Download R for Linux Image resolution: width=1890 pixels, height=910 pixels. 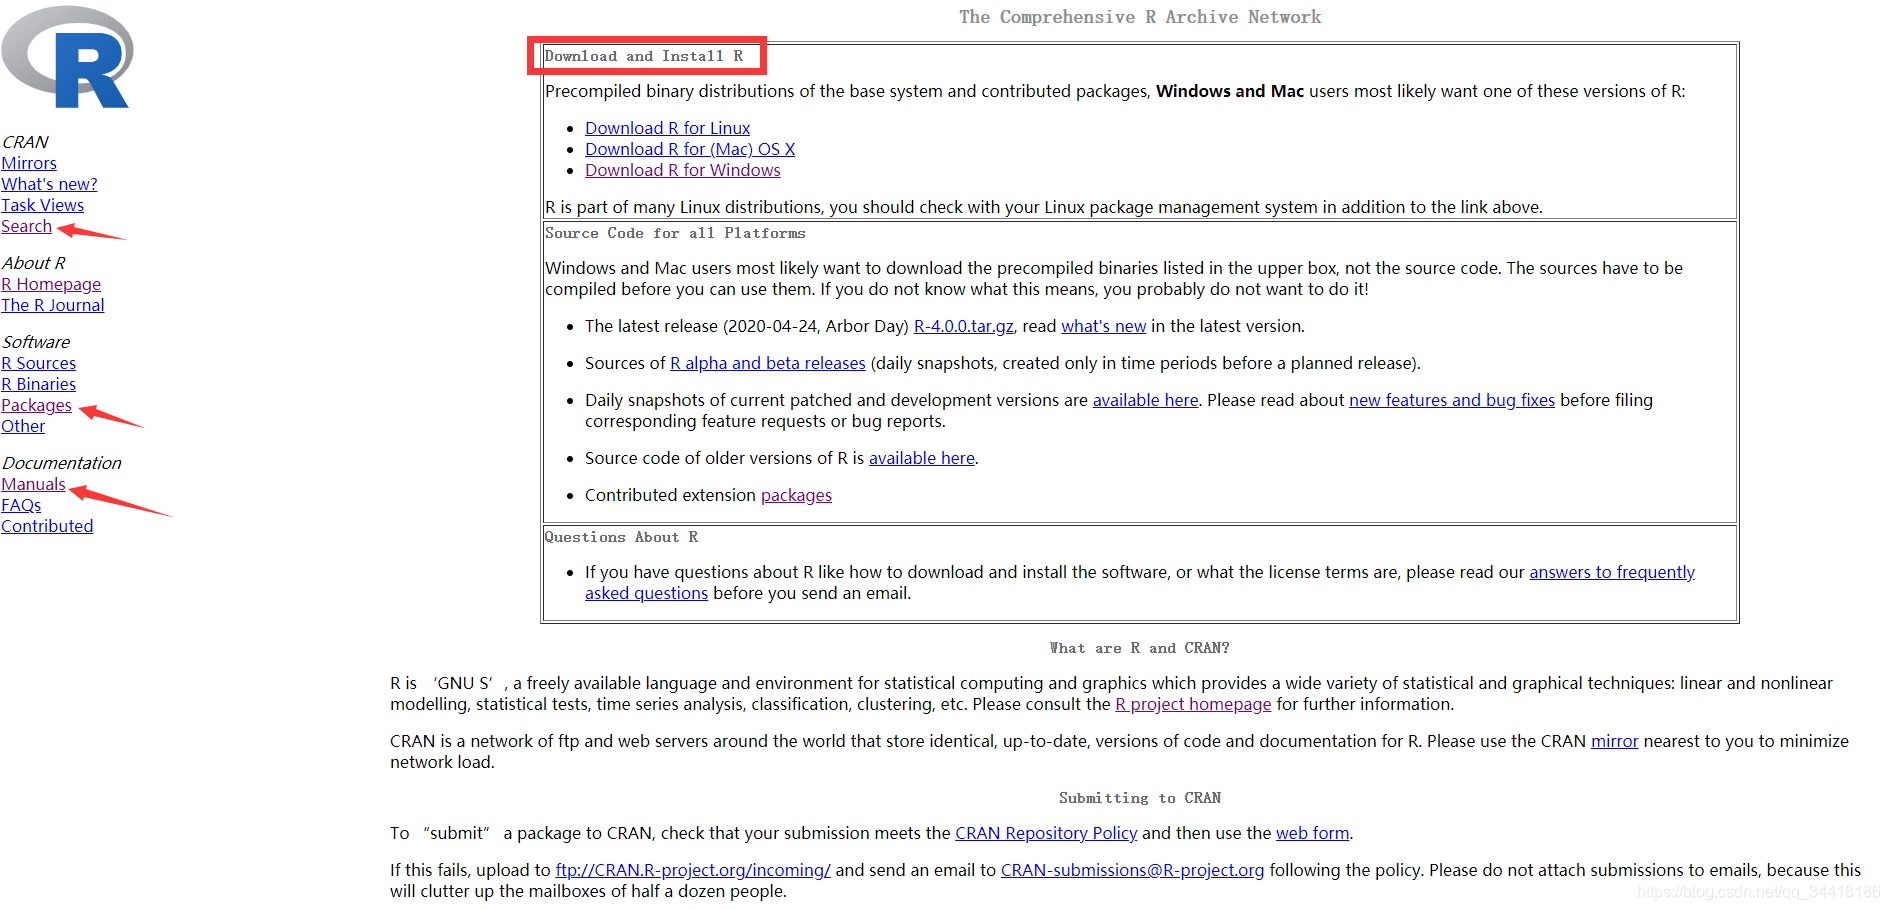point(667,128)
